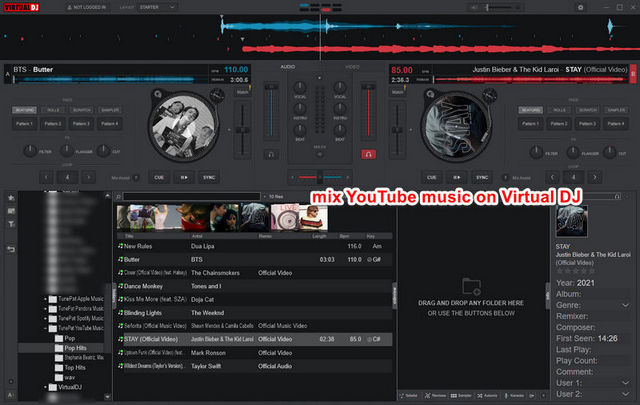Toggle the left deck loop size 4 button

click(x=67, y=177)
